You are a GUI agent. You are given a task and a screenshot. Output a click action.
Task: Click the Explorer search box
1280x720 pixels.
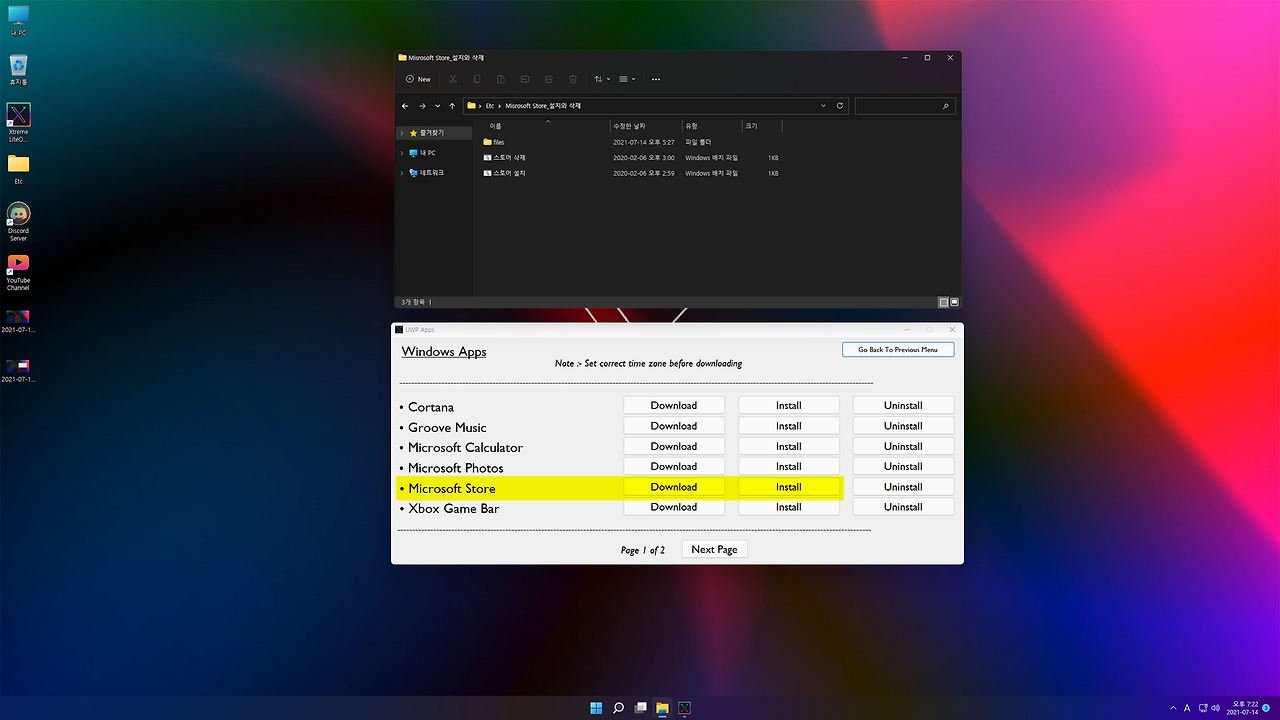coord(905,105)
